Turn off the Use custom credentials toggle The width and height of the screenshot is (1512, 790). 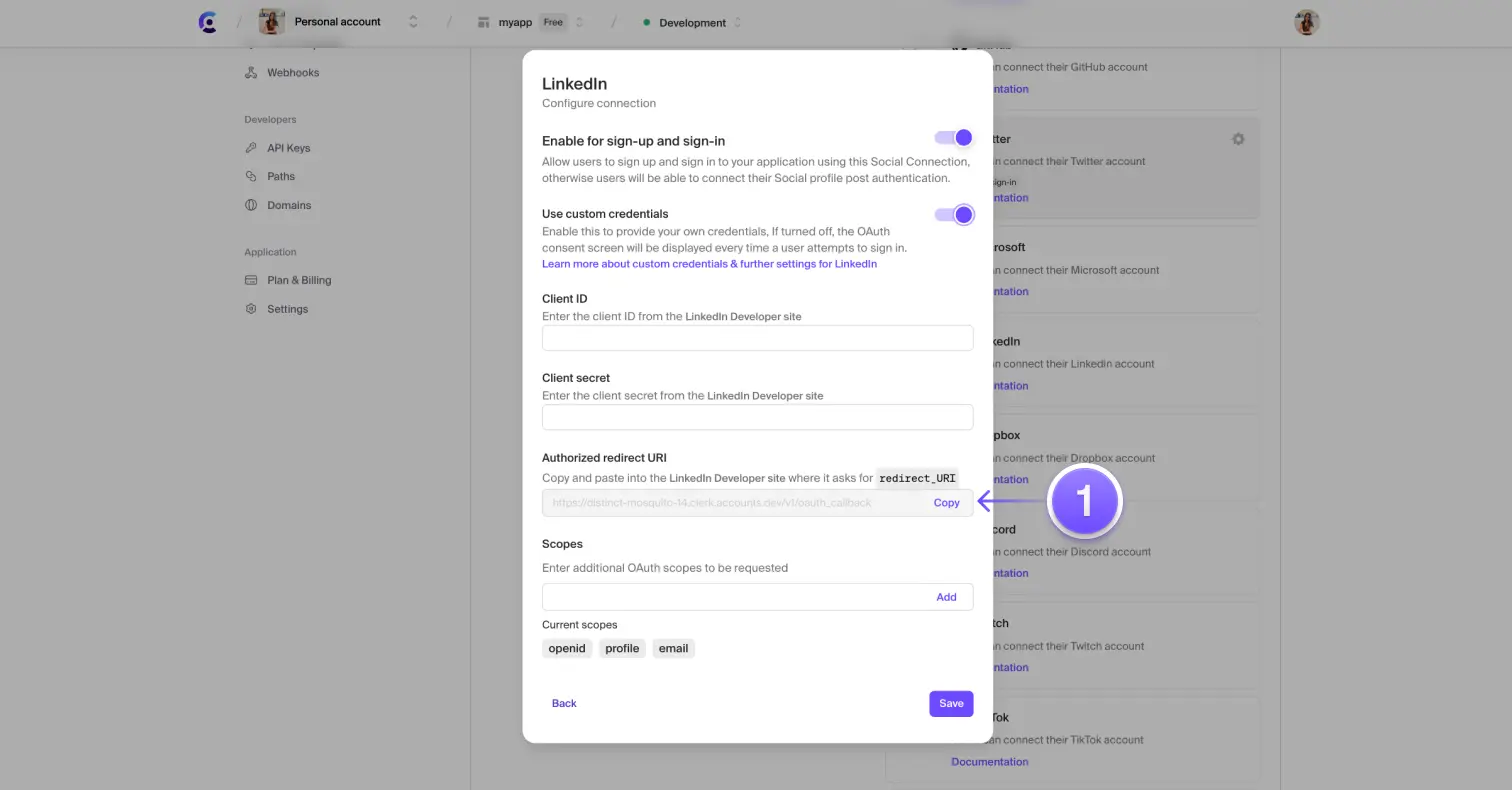(952, 214)
